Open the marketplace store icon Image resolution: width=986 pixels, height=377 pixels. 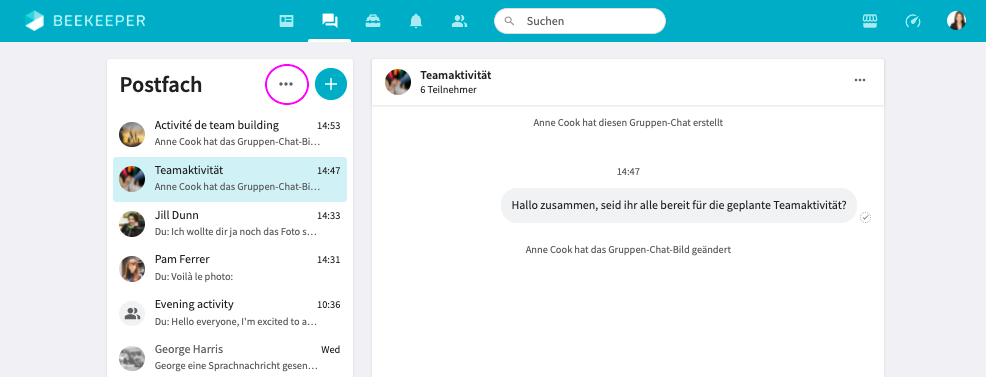(x=870, y=21)
